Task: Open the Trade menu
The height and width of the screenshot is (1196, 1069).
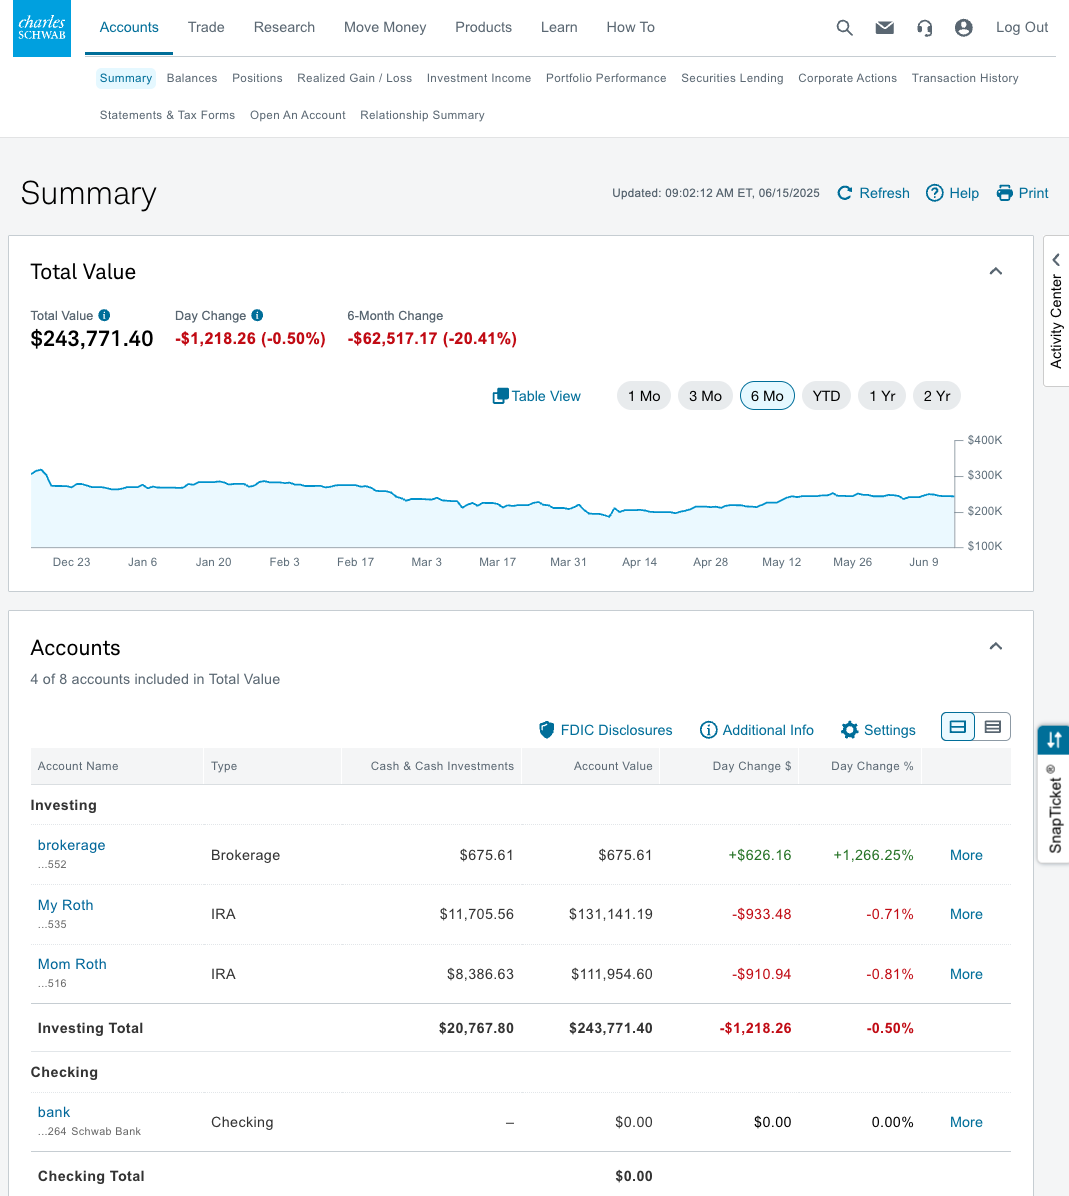Action: (206, 27)
